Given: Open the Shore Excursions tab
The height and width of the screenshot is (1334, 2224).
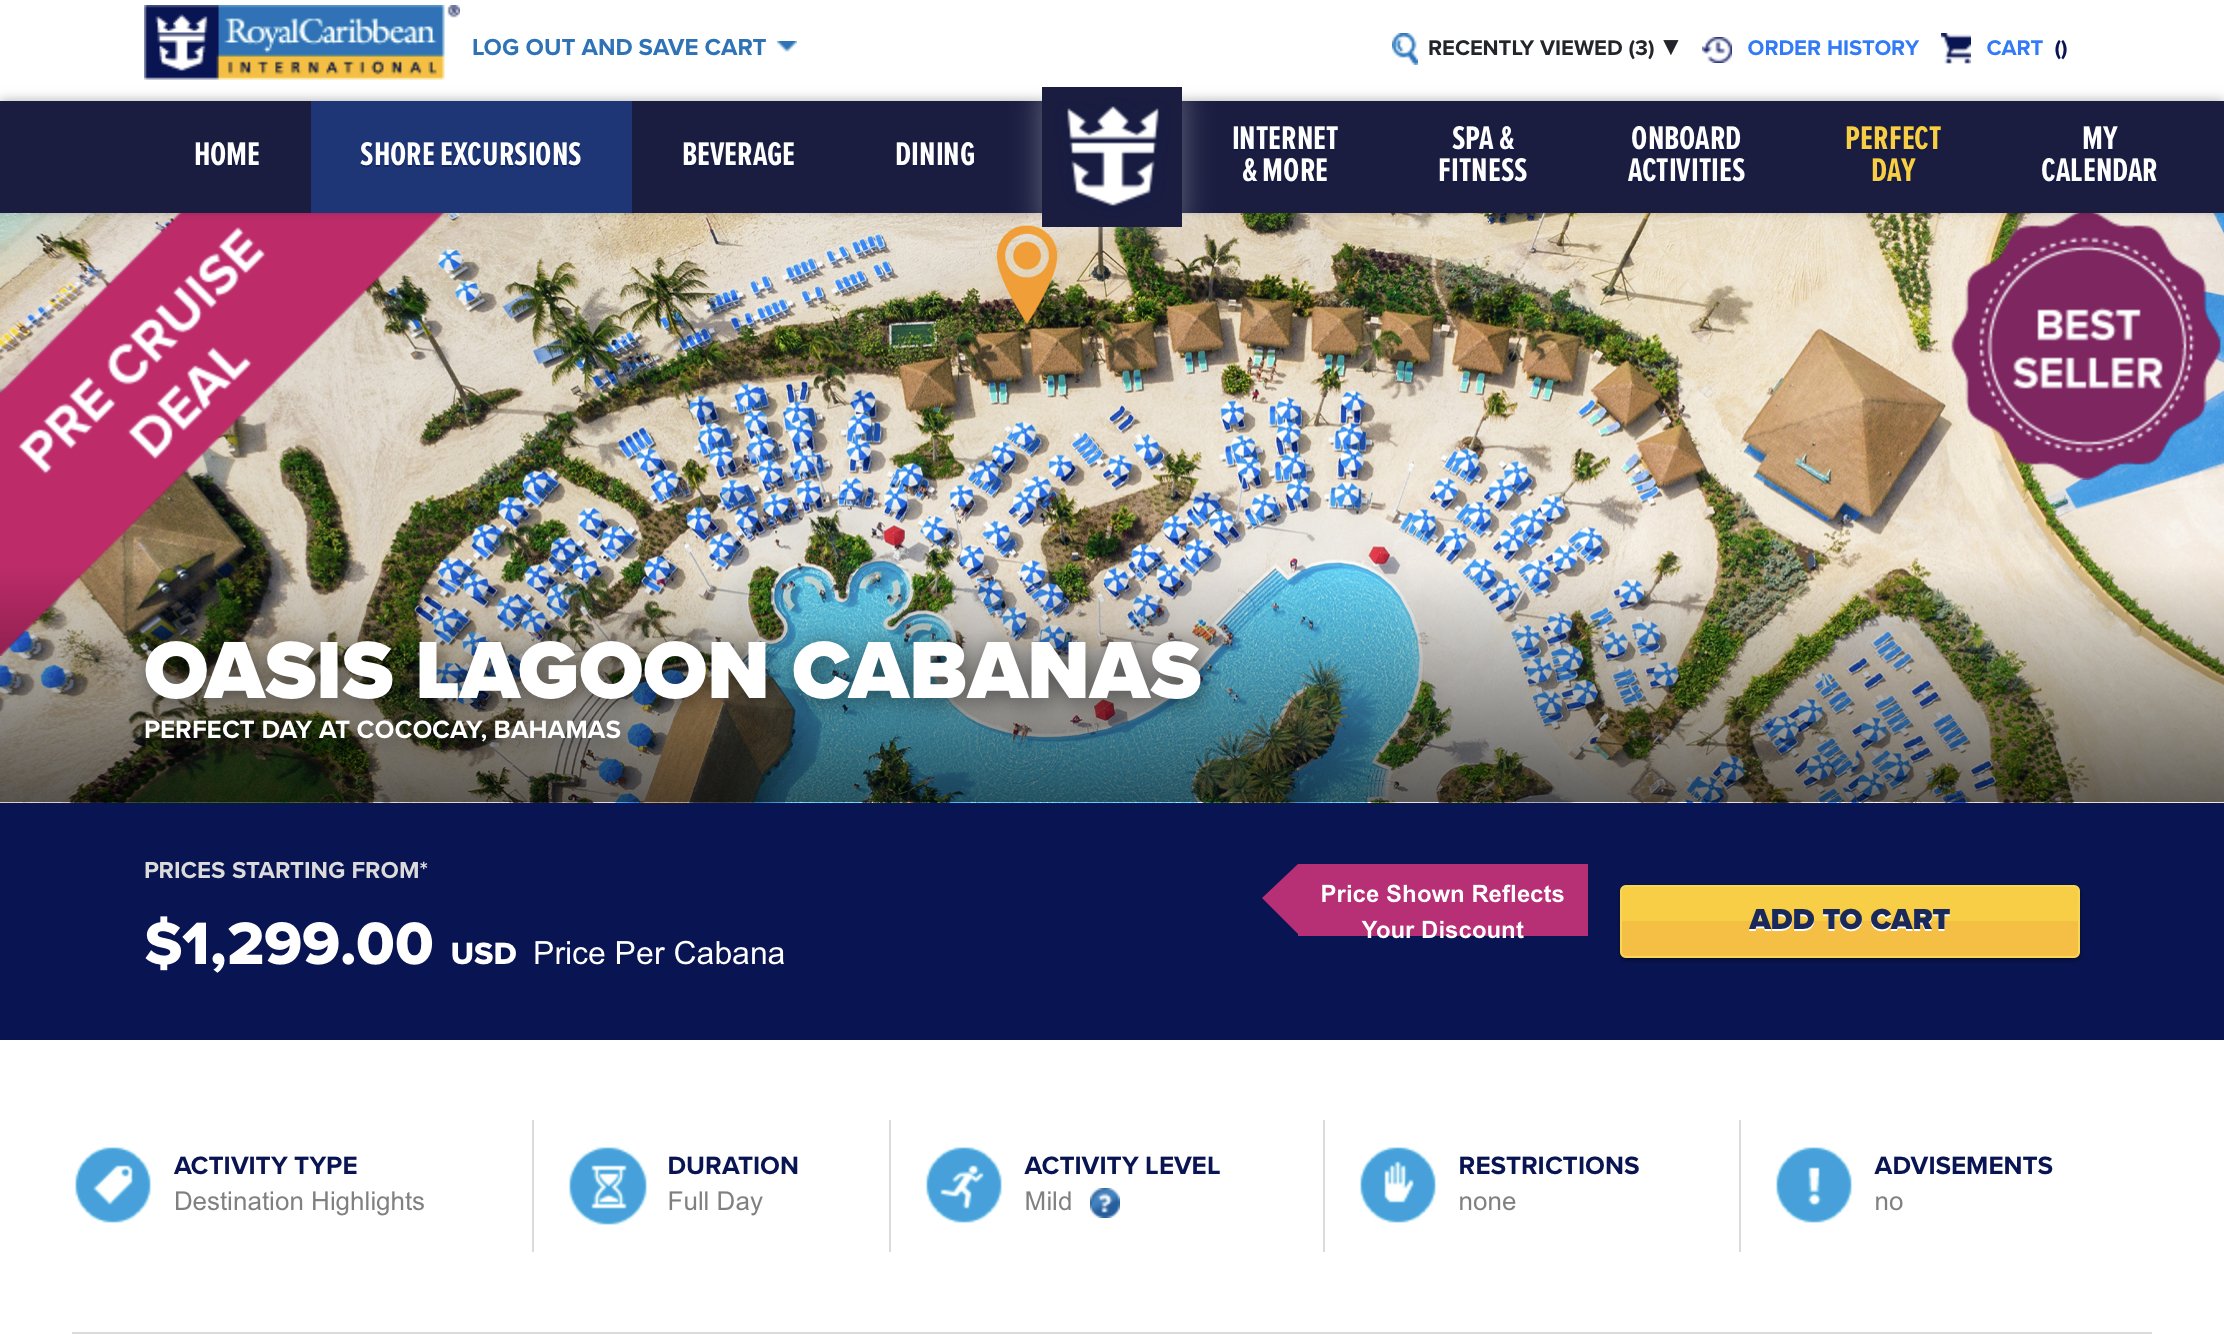Looking at the screenshot, I should [471, 156].
